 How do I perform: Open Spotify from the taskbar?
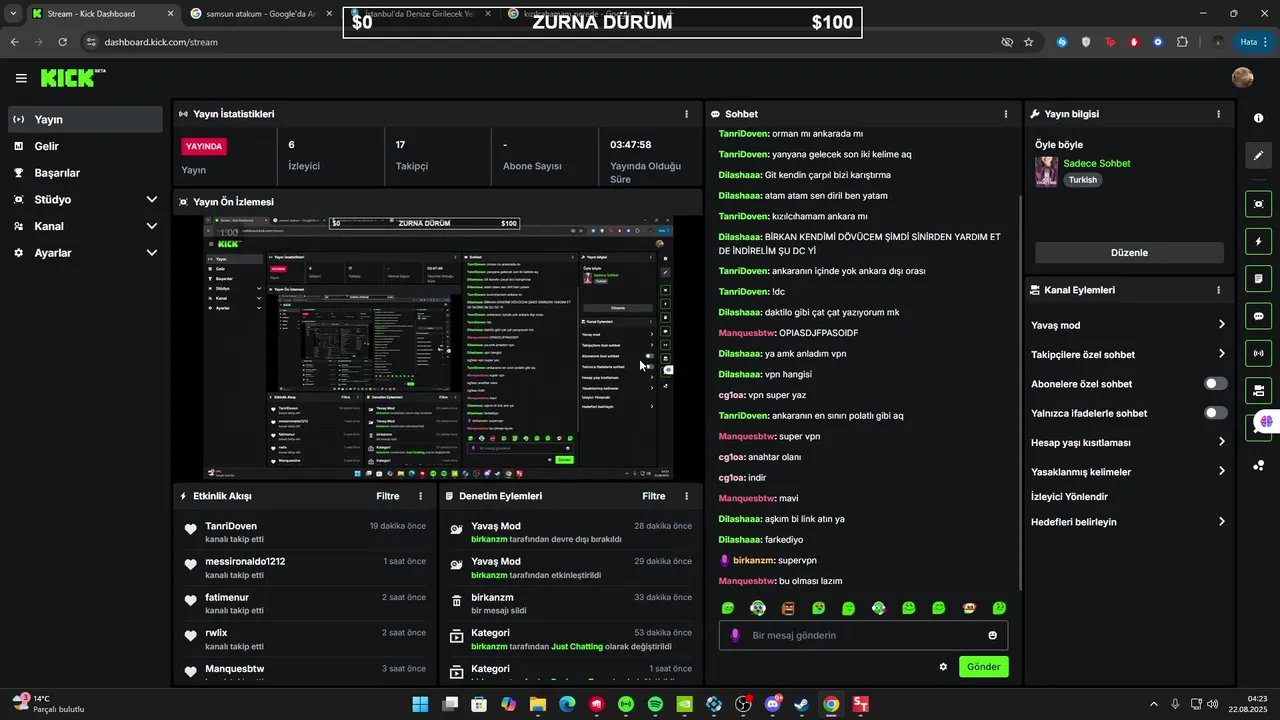click(x=656, y=704)
